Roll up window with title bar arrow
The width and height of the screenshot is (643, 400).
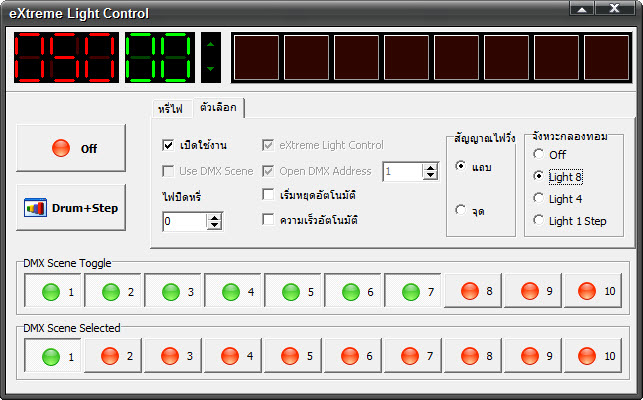pyautogui.click(x=581, y=9)
